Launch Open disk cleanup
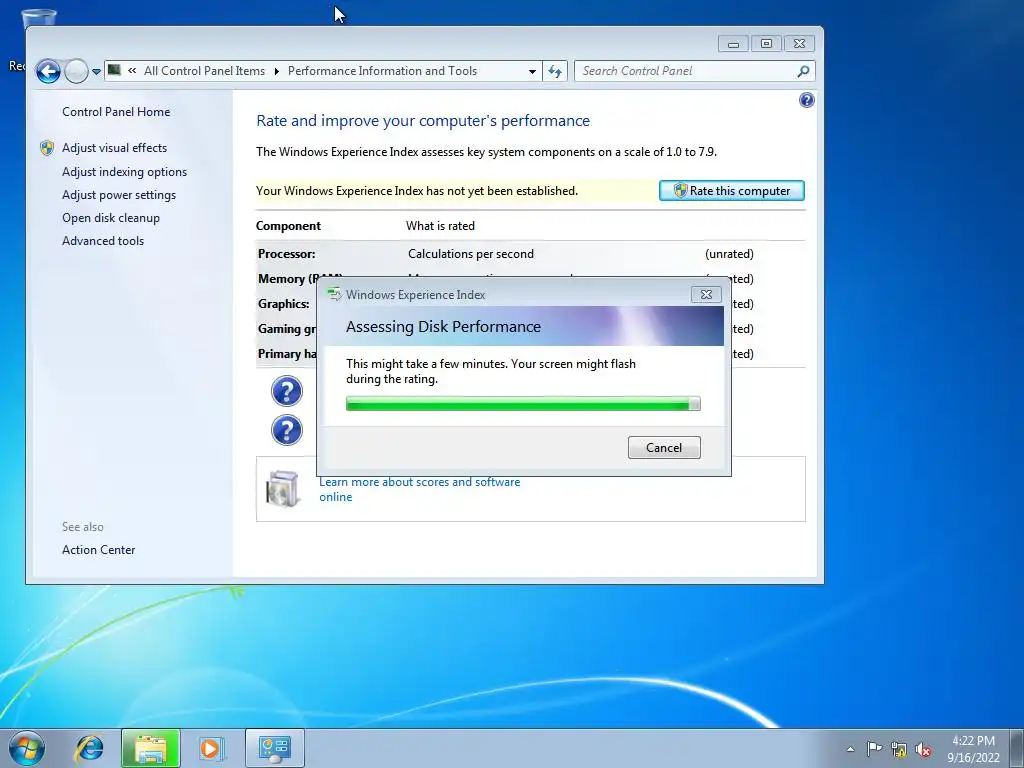Viewport: 1024px width, 768px height. click(111, 218)
